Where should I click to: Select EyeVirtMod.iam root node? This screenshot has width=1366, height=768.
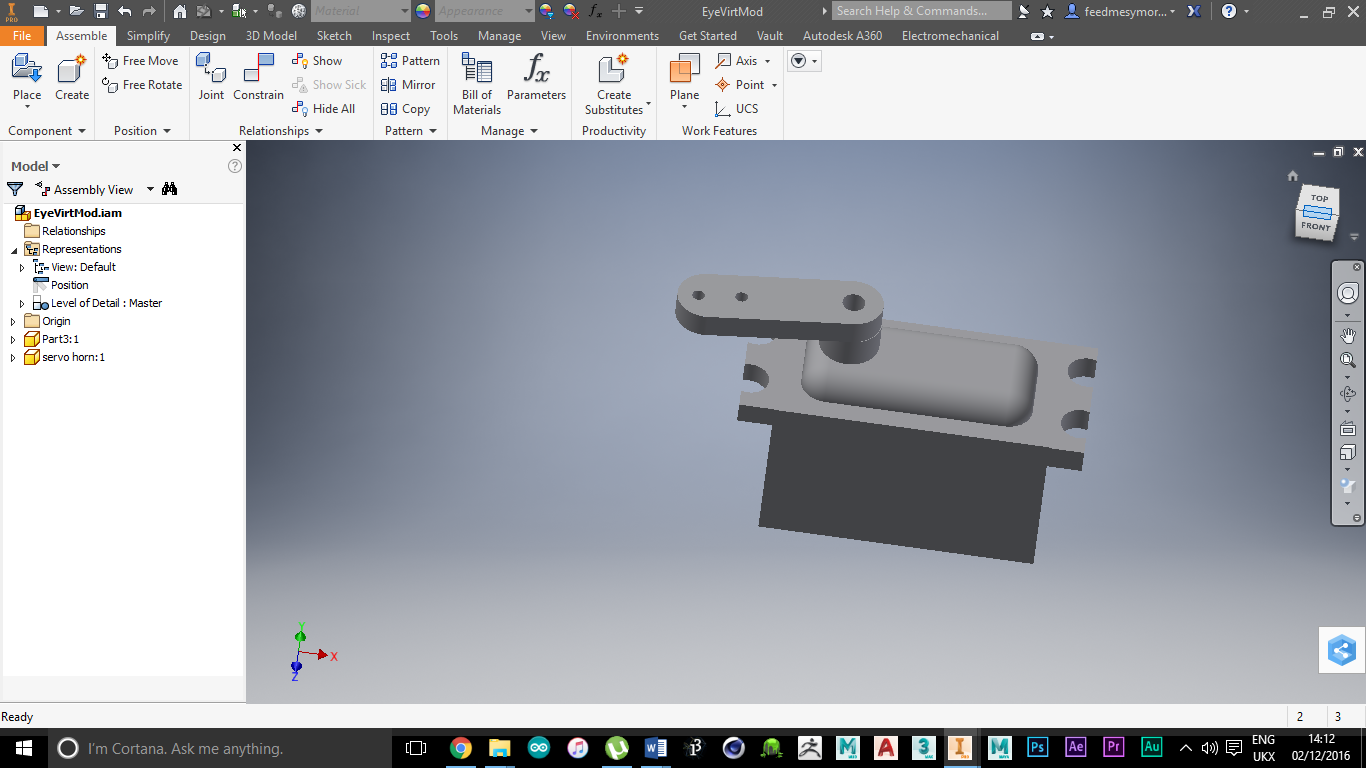pos(68,213)
